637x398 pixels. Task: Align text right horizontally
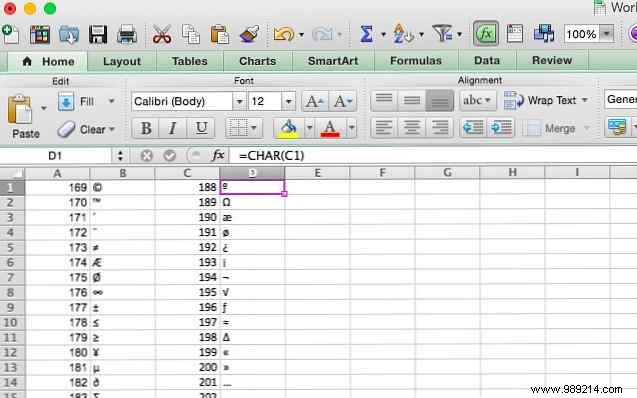click(x=440, y=128)
